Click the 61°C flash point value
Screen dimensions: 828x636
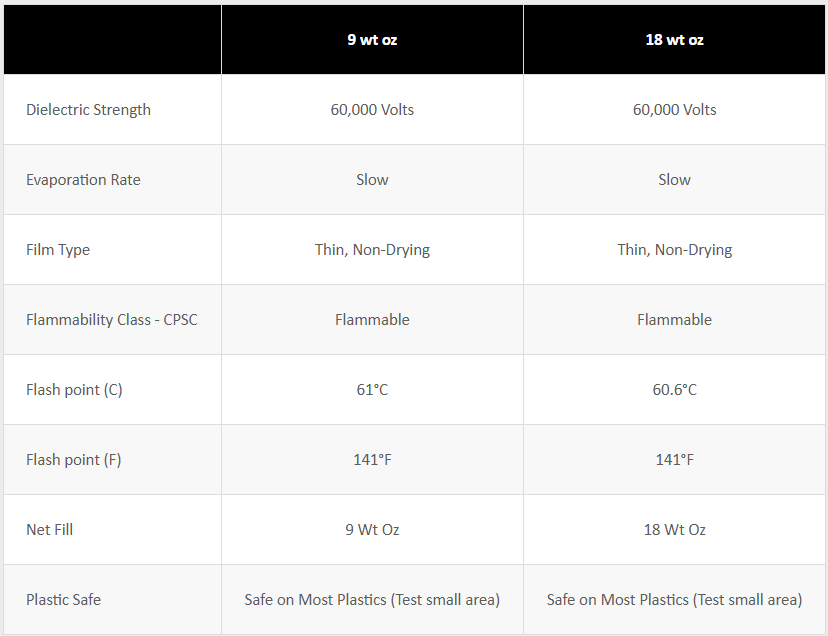click(x=372, y=390)
